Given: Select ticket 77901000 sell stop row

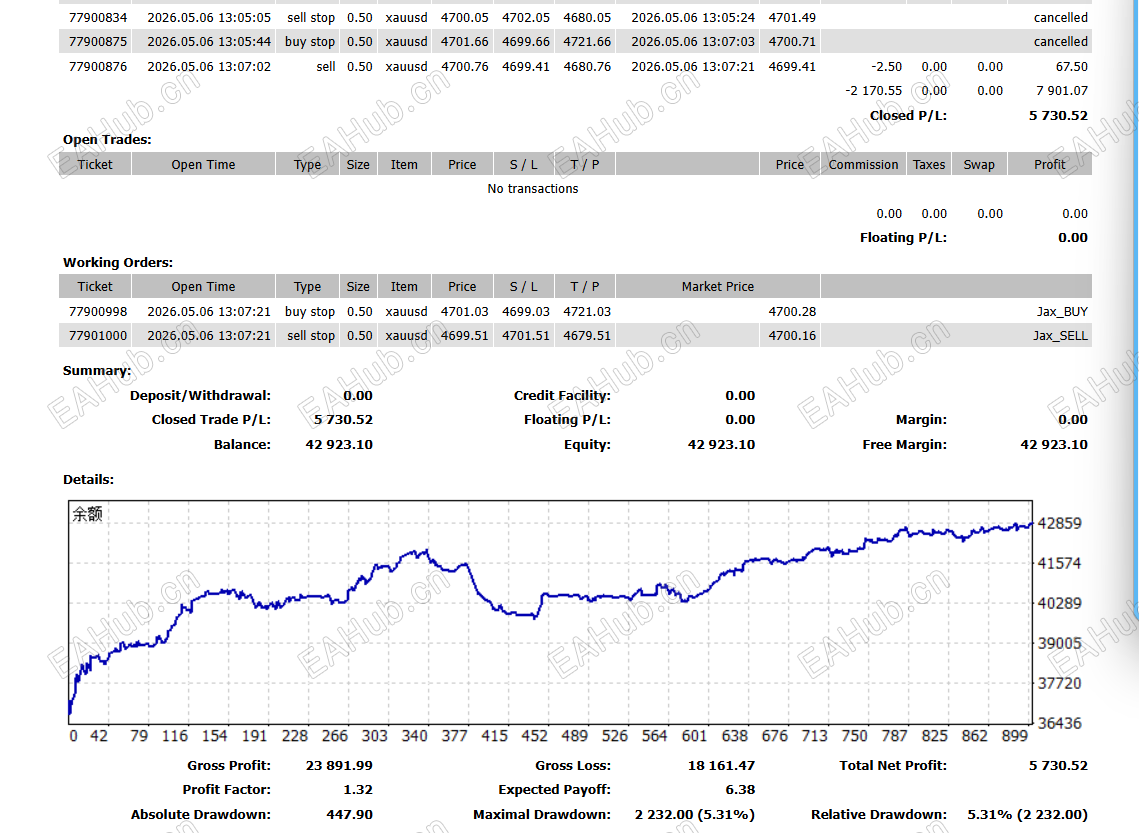Looking at the screenshot, I should 575,336.
